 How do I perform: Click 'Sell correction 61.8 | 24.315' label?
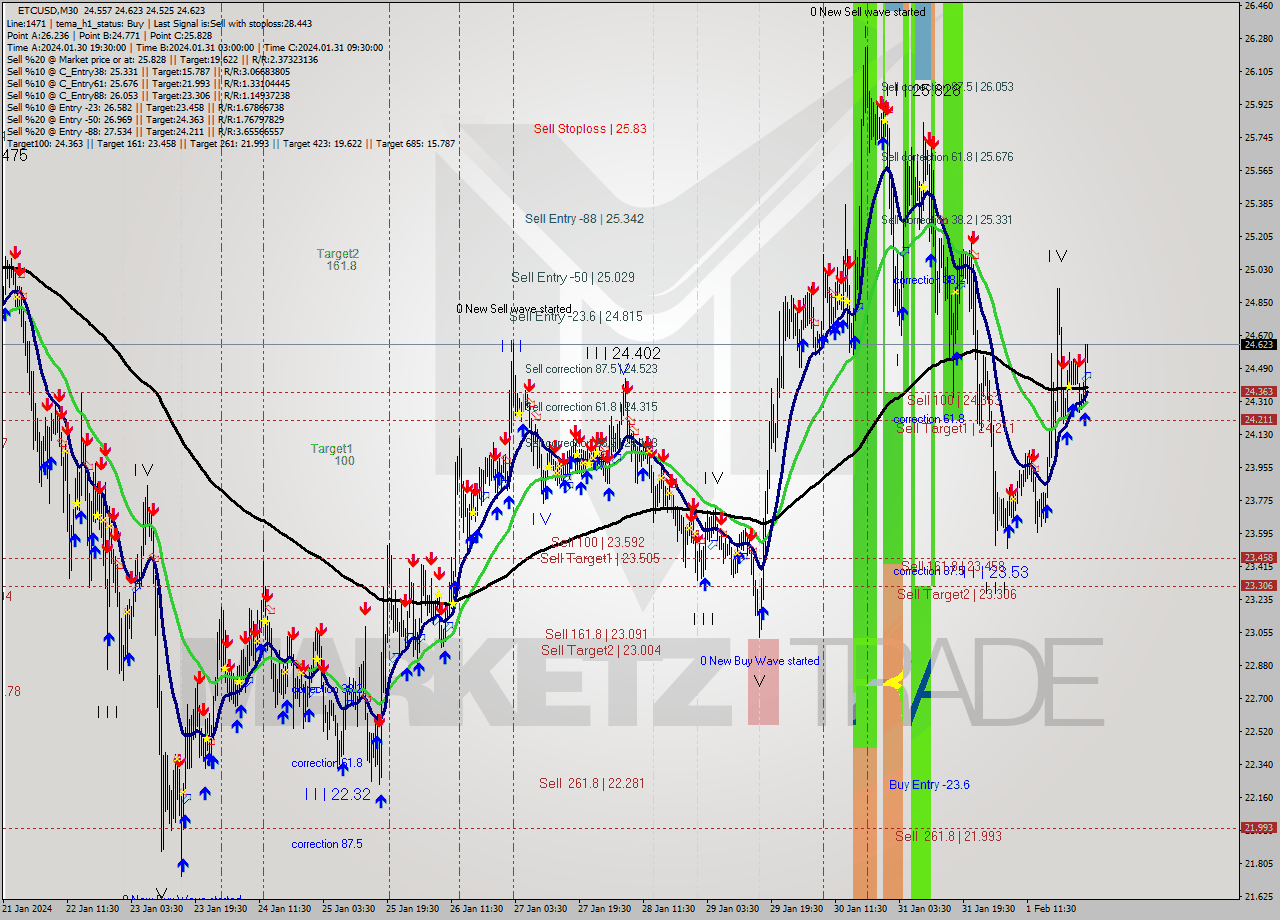click(x=591, y=406)
